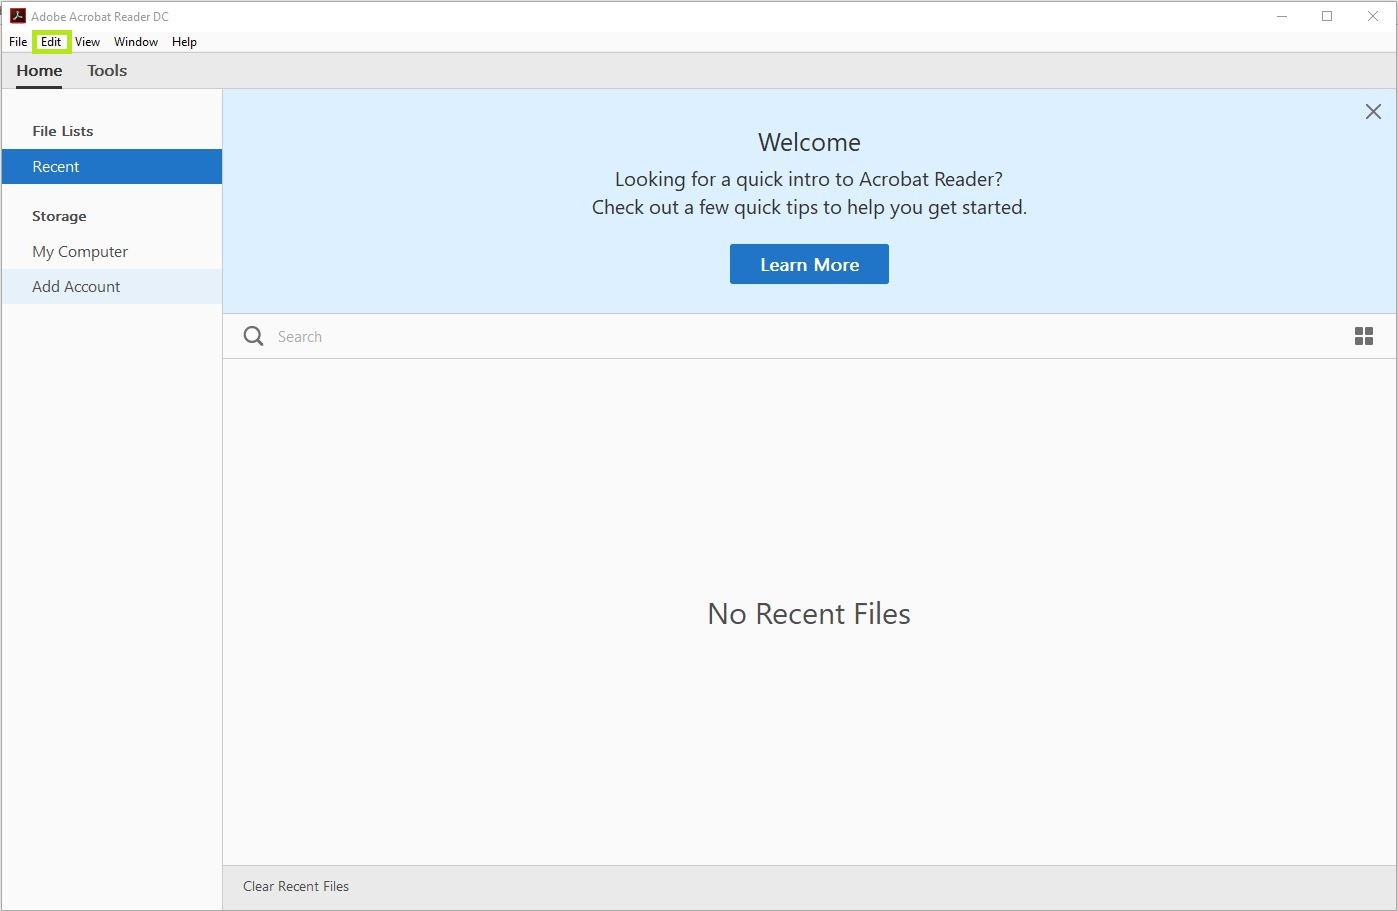Click the Storage heading

[59, 216]
